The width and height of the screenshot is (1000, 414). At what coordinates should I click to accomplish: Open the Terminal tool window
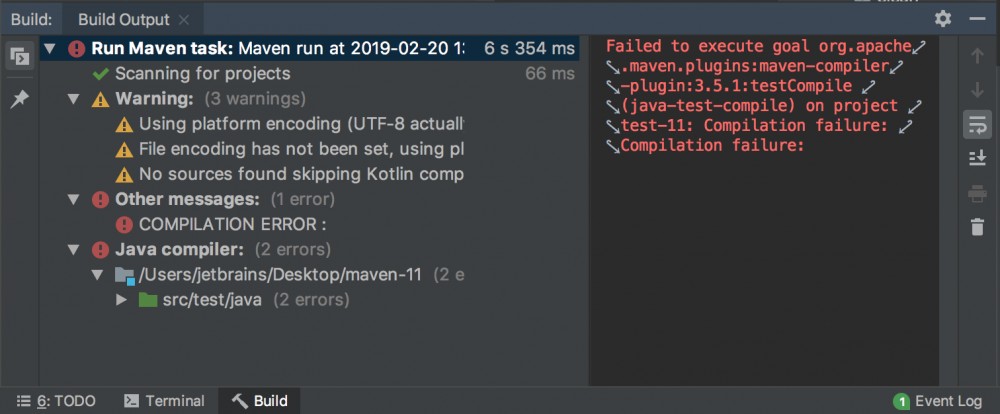(x=164, y=401)
